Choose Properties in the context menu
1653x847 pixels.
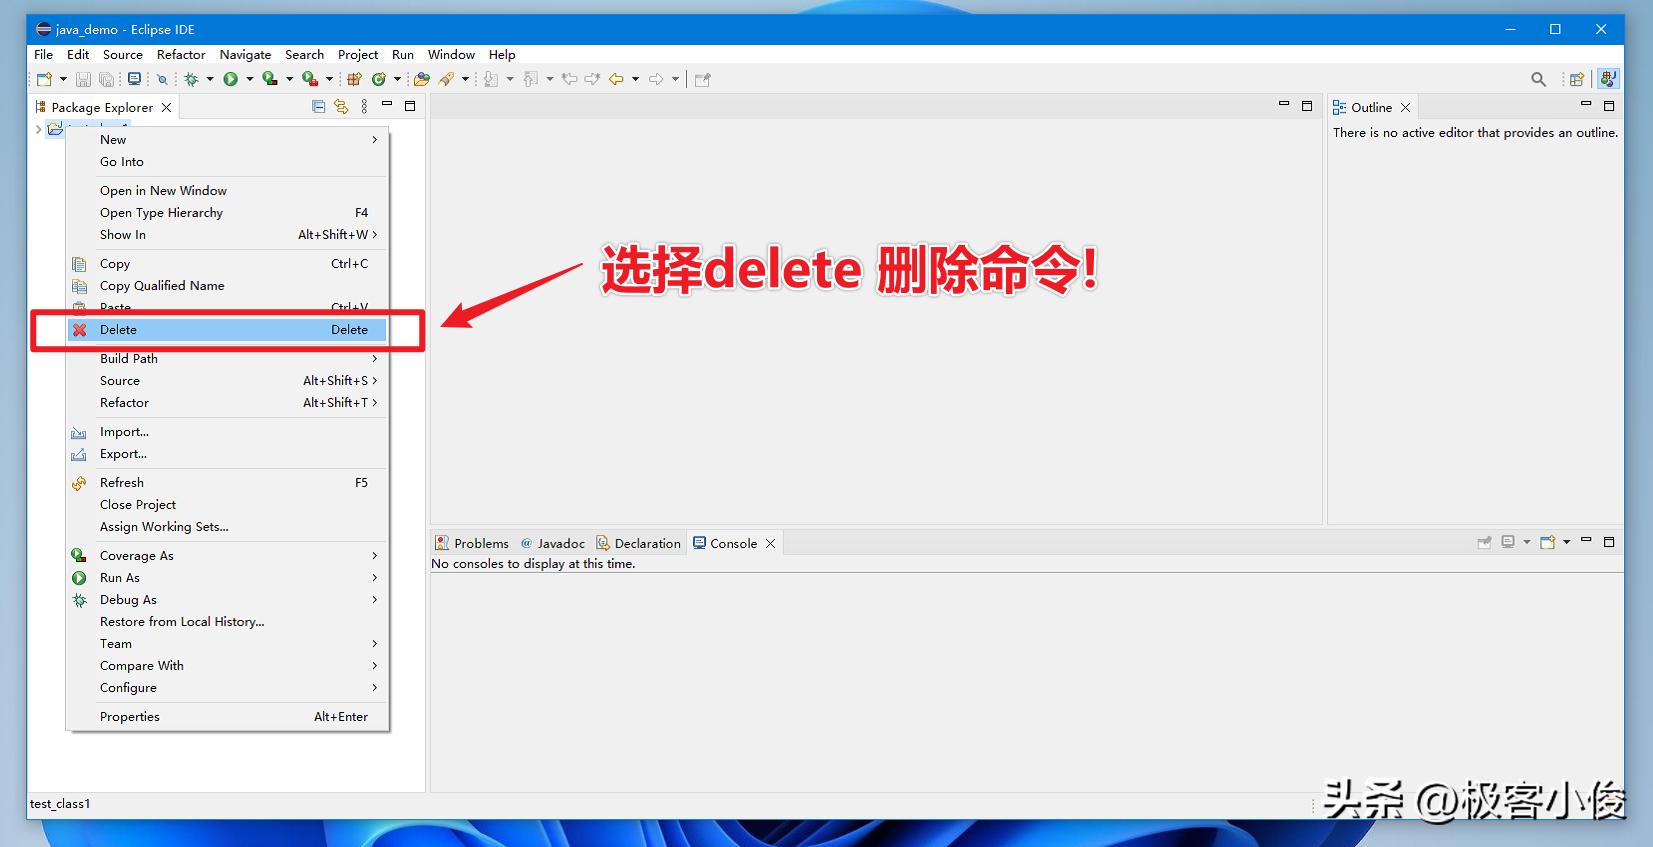coord(227,716)
